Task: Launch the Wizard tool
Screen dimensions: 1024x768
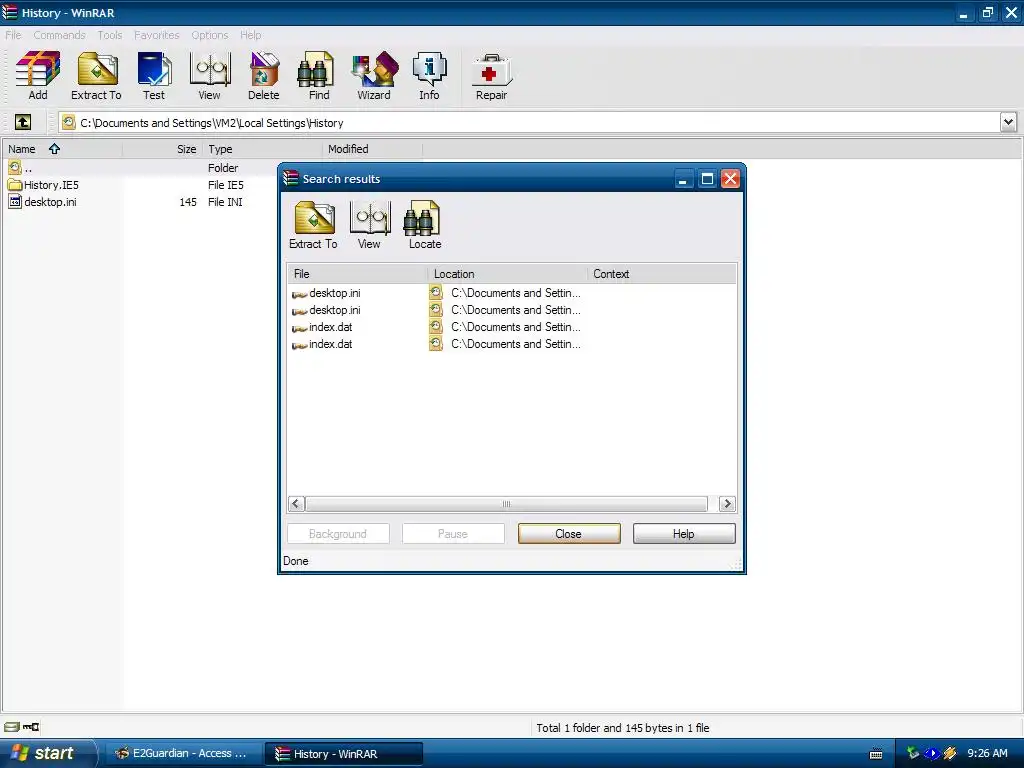Action: 374,76
